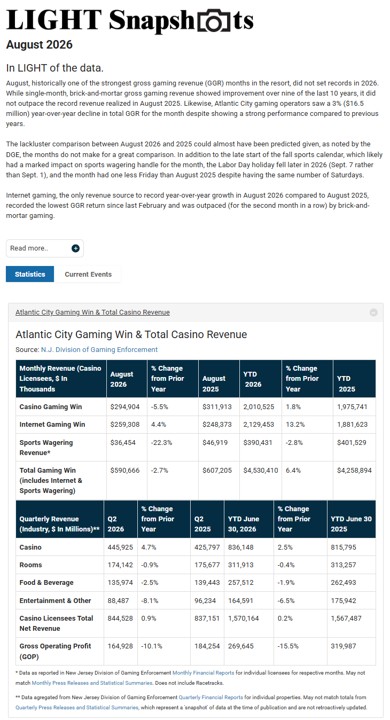Image resolution: width=390 pixels, height=720 pixels.
Task: Click the plus icon beside Read more
Action: point(75,248)
